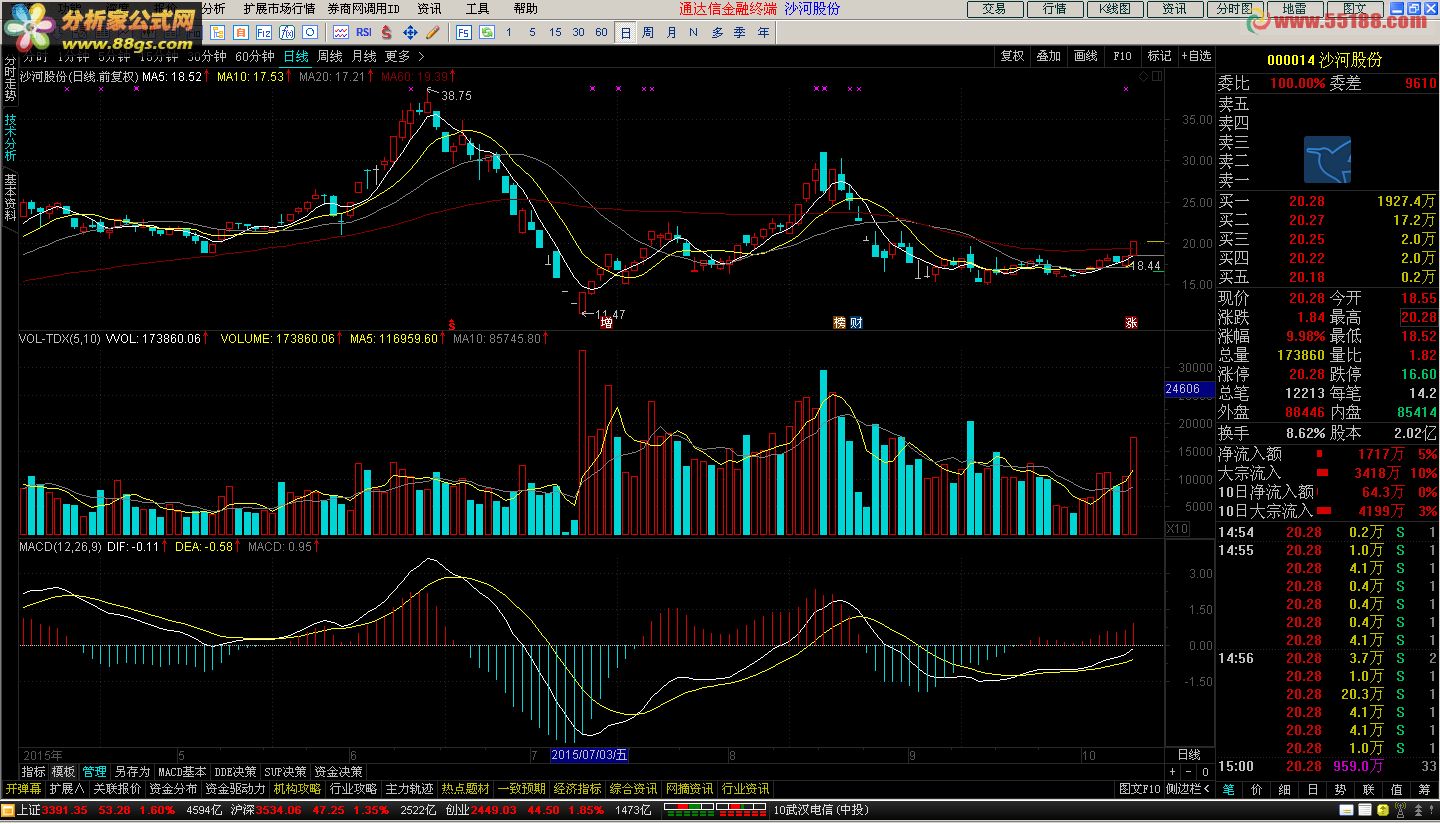Open the 多 multi-period toolbar option
Viewport: 1440px width, 824px height.
tap(716, 32)
